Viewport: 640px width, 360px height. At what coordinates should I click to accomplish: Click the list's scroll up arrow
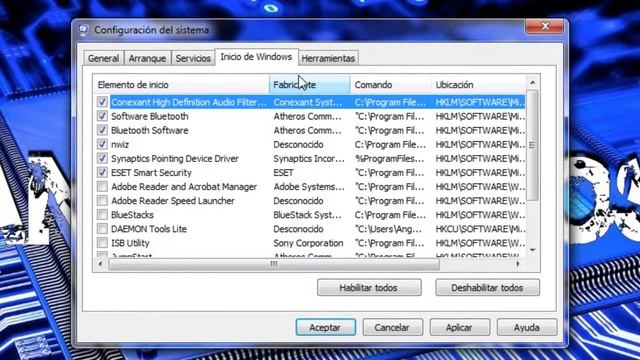pyautogui.click(x=533, y=83)
